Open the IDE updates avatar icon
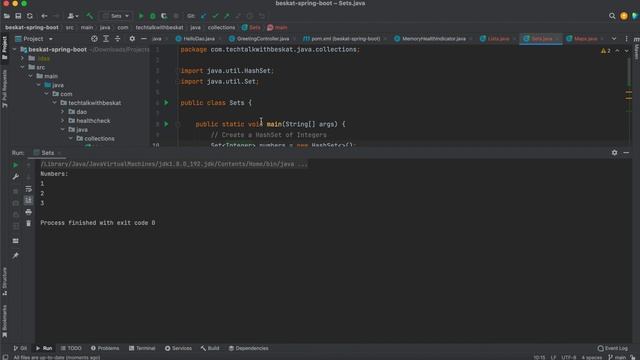 [624, 16]
